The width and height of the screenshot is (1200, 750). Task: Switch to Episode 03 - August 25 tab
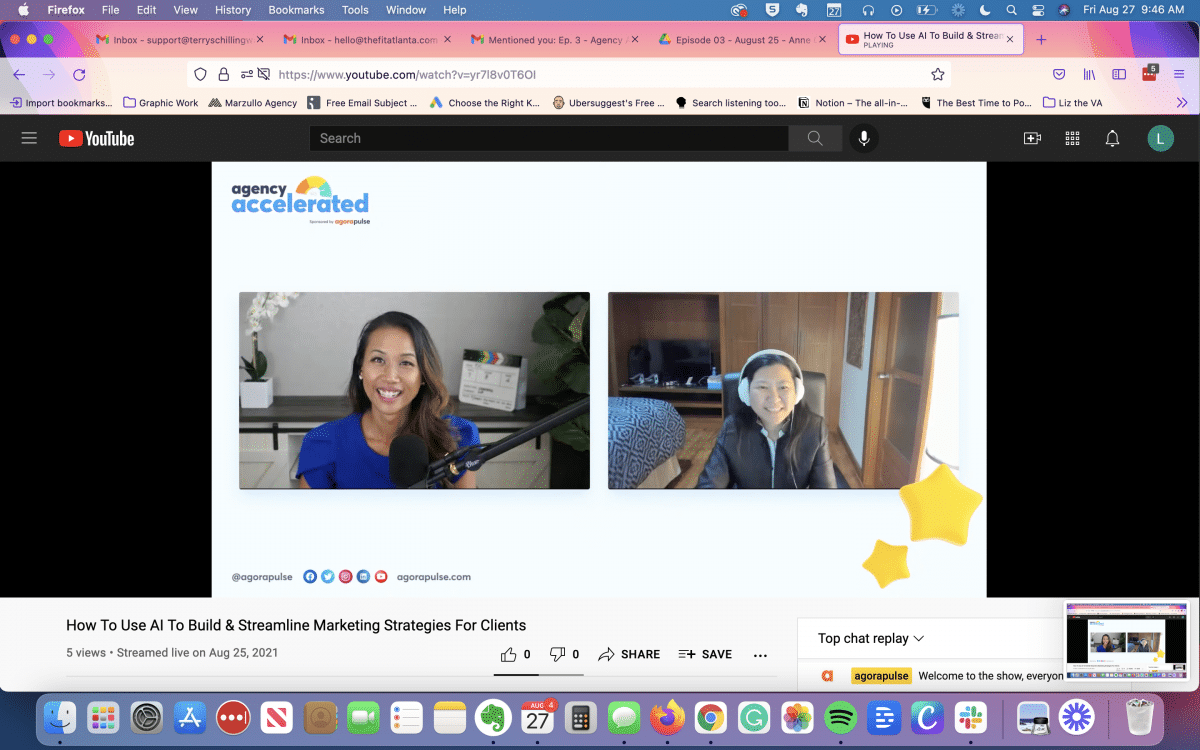point(735,40)
